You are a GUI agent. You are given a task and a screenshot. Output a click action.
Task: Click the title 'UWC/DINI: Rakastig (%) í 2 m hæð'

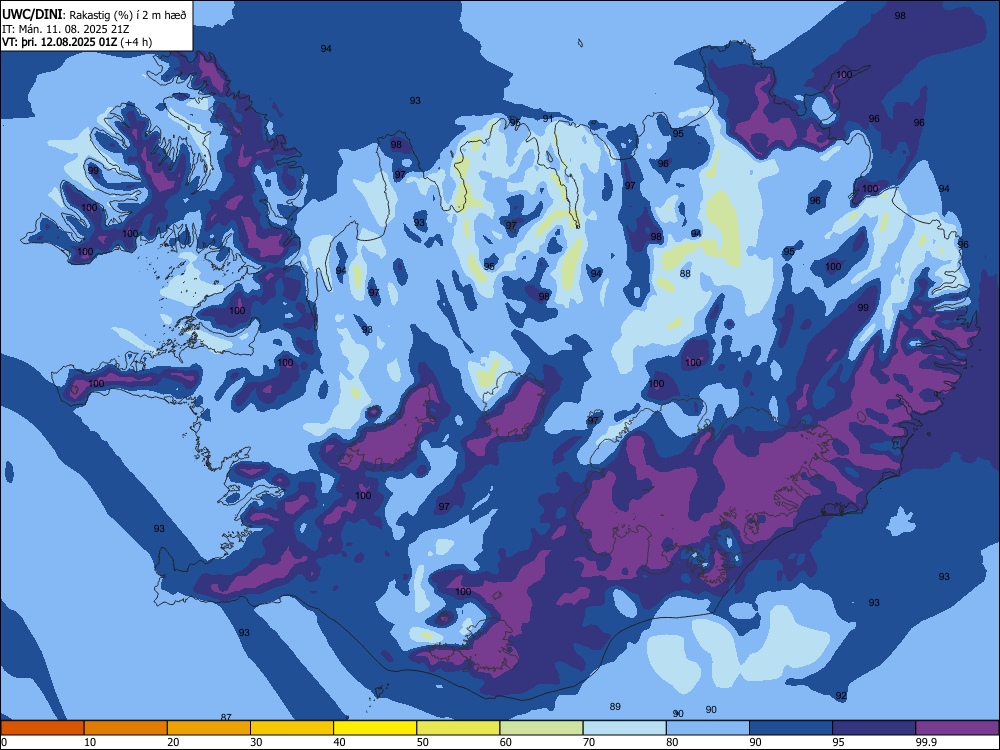click(x=94, y=15)
